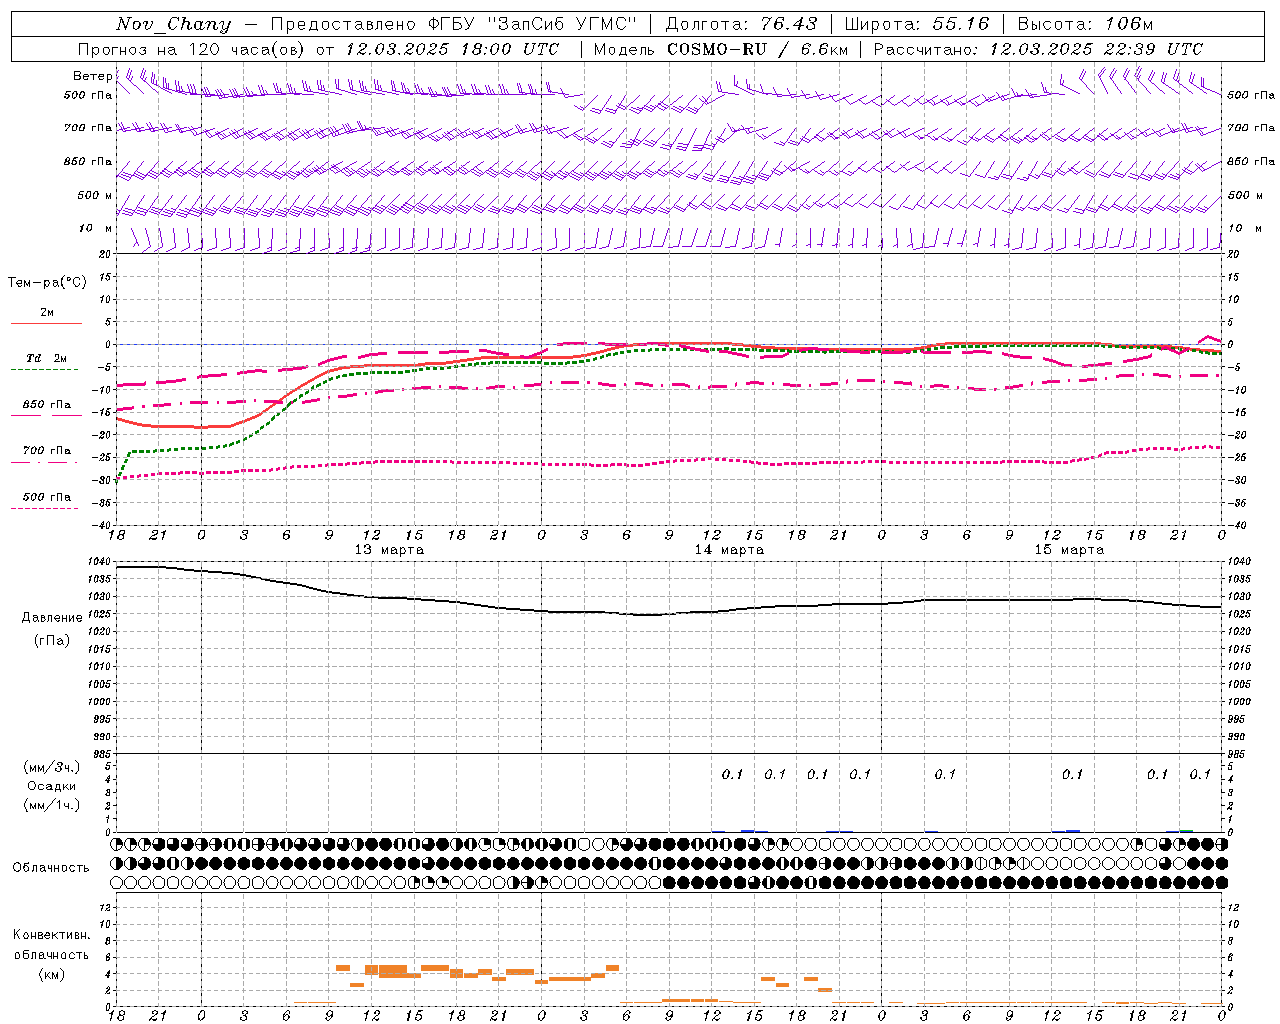Click the 'Тем-ра(°C)' temperature label
Image resolution: width=1280 pixels, height=1024 pixels.
47,282
